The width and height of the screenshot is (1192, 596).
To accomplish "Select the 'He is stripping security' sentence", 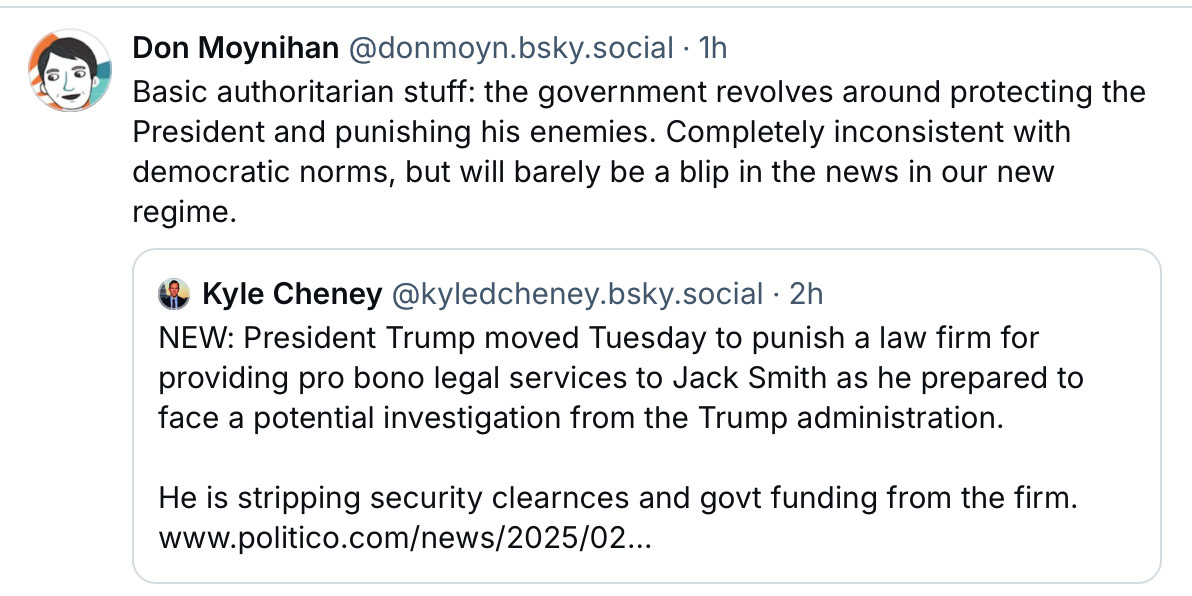I will (617, 498).
